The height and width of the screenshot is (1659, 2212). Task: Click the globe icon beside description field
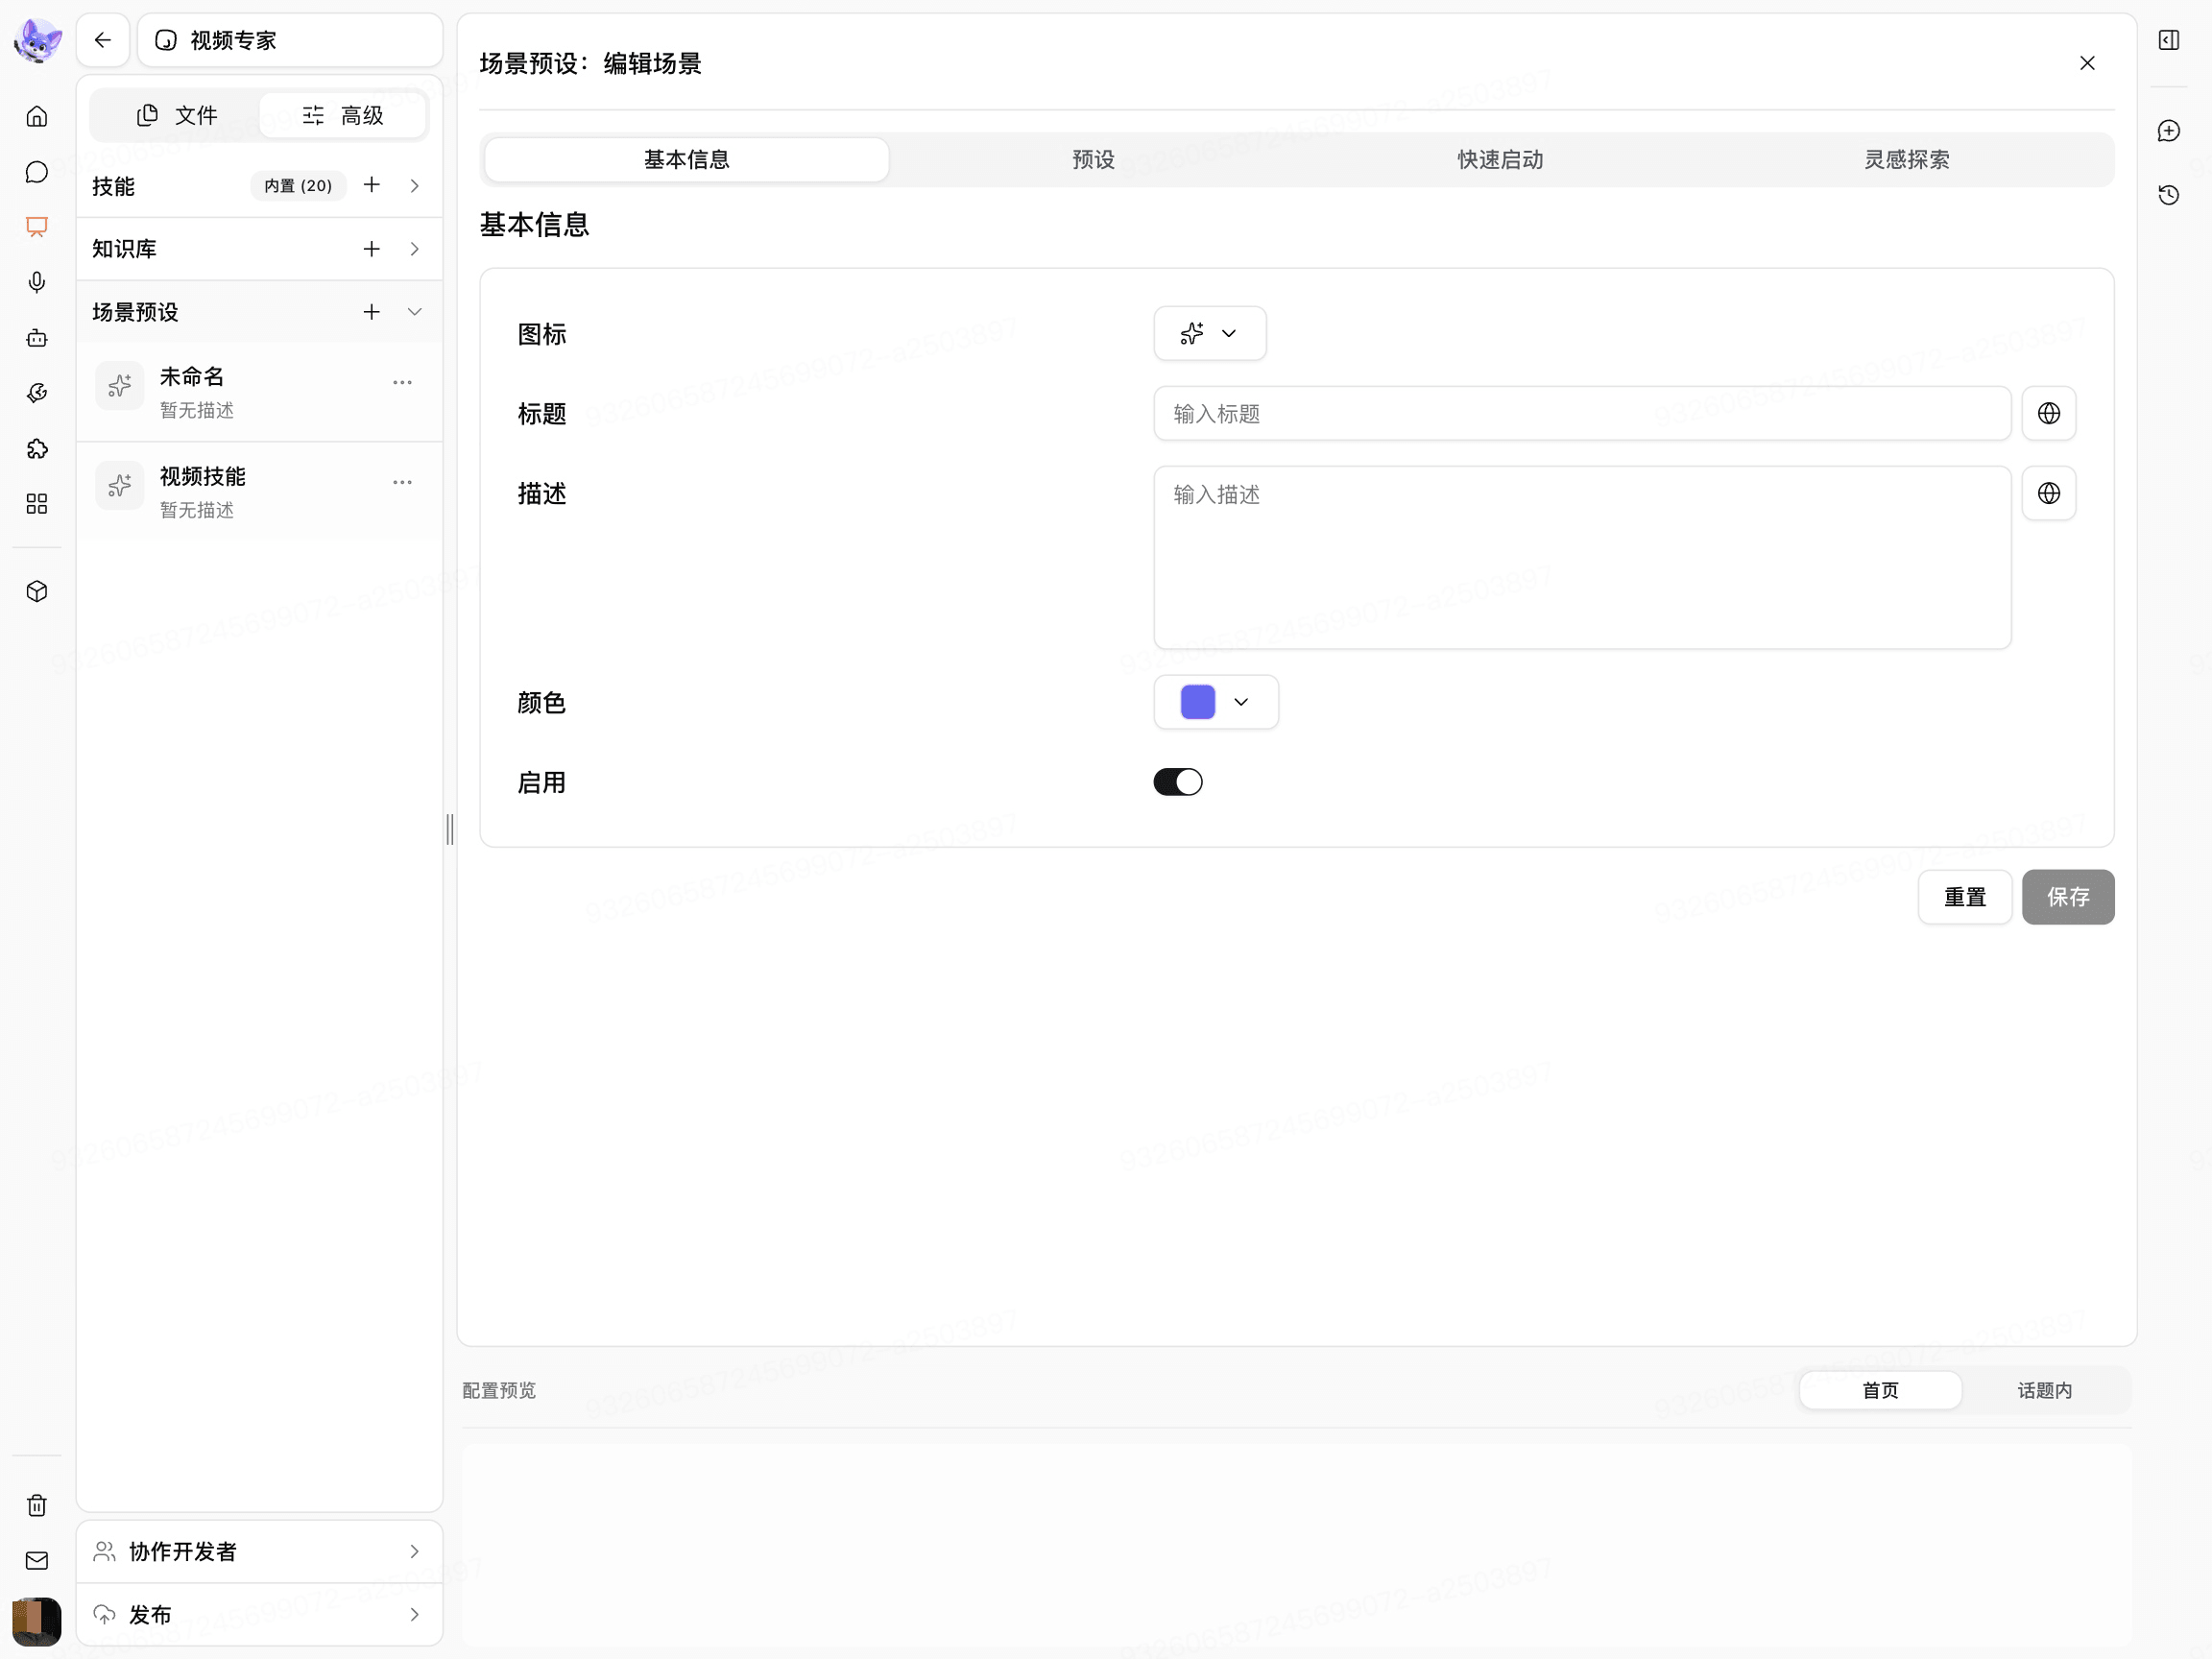2049,494
